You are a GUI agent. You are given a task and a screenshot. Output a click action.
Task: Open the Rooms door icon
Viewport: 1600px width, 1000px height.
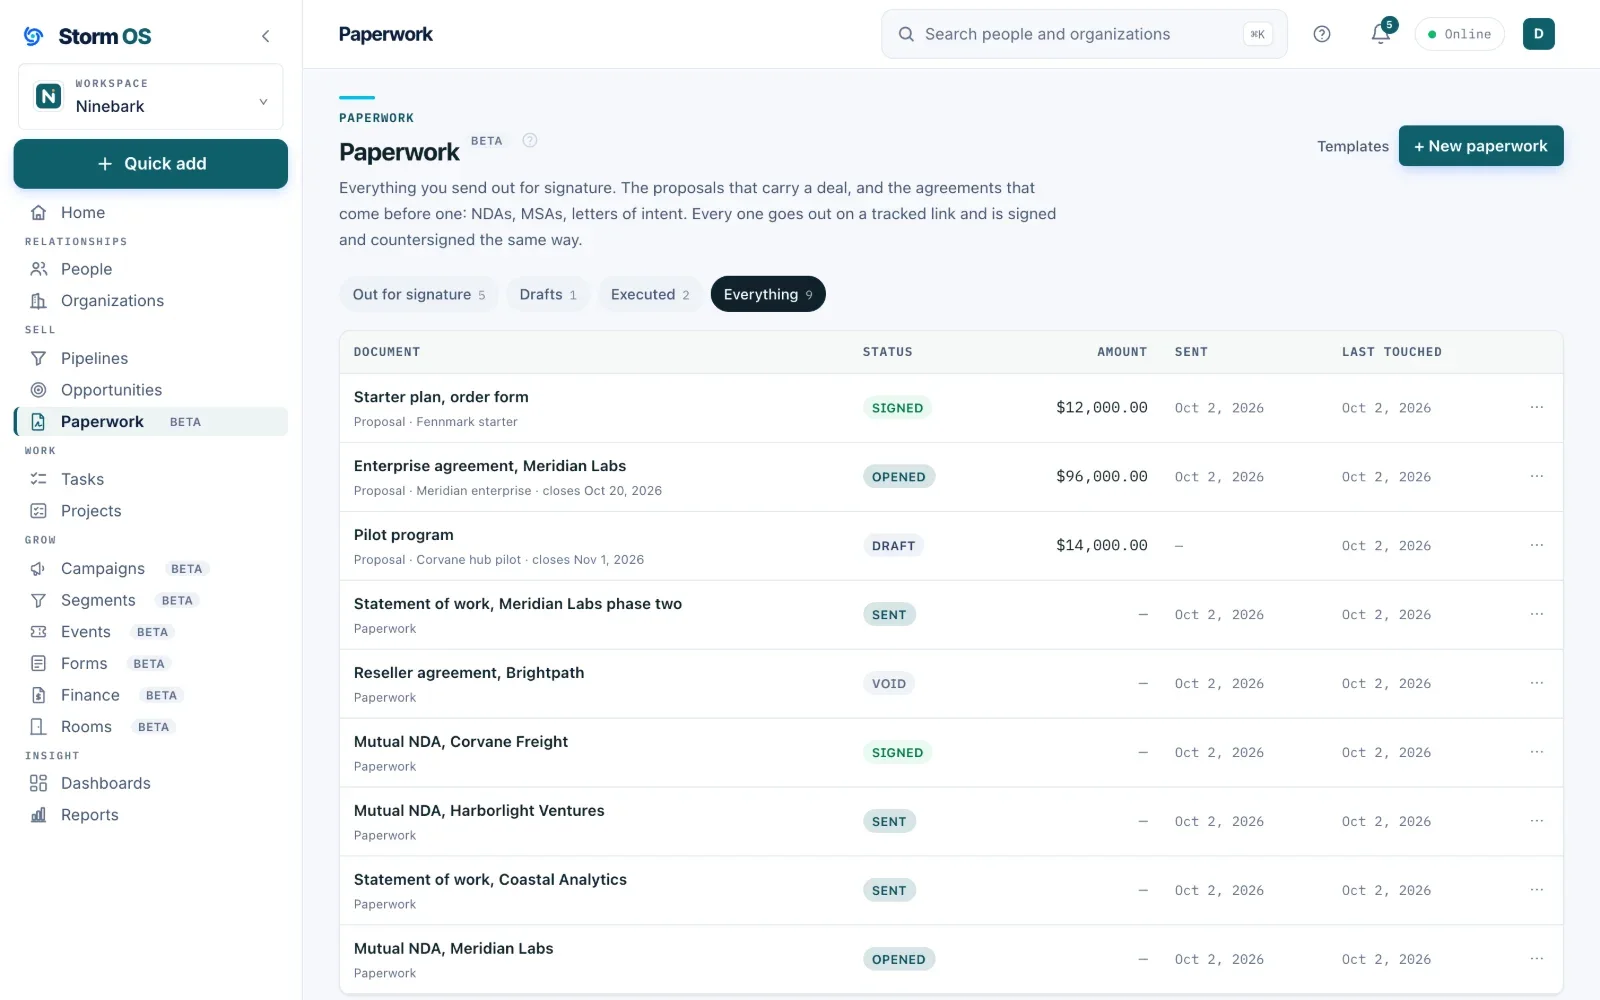tap(38, 727)
